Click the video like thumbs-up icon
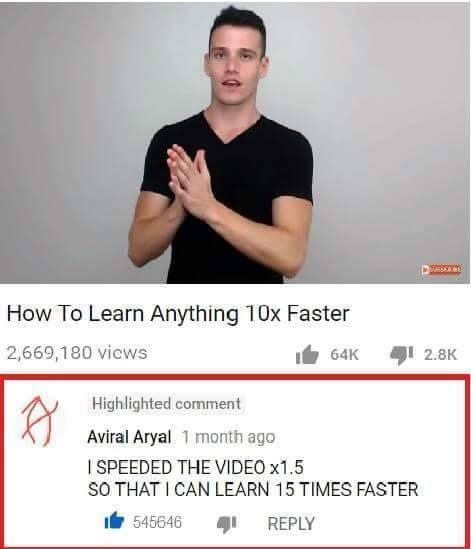The height and width of the screenshot is (549, 471). pyautogui.click(x=307, y=355)
